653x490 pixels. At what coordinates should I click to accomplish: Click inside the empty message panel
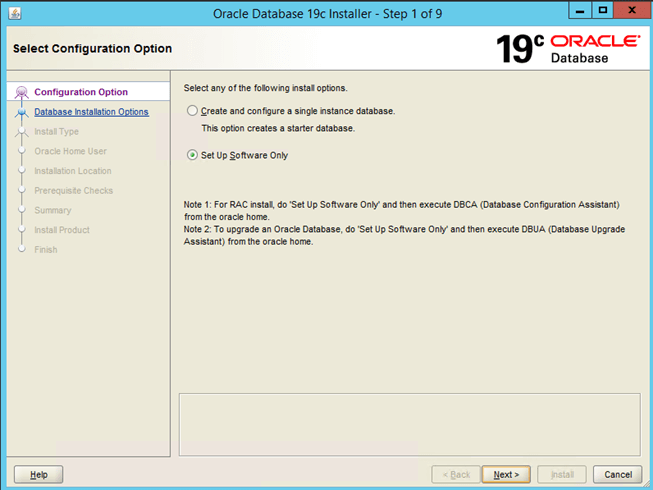coord(408,424)
